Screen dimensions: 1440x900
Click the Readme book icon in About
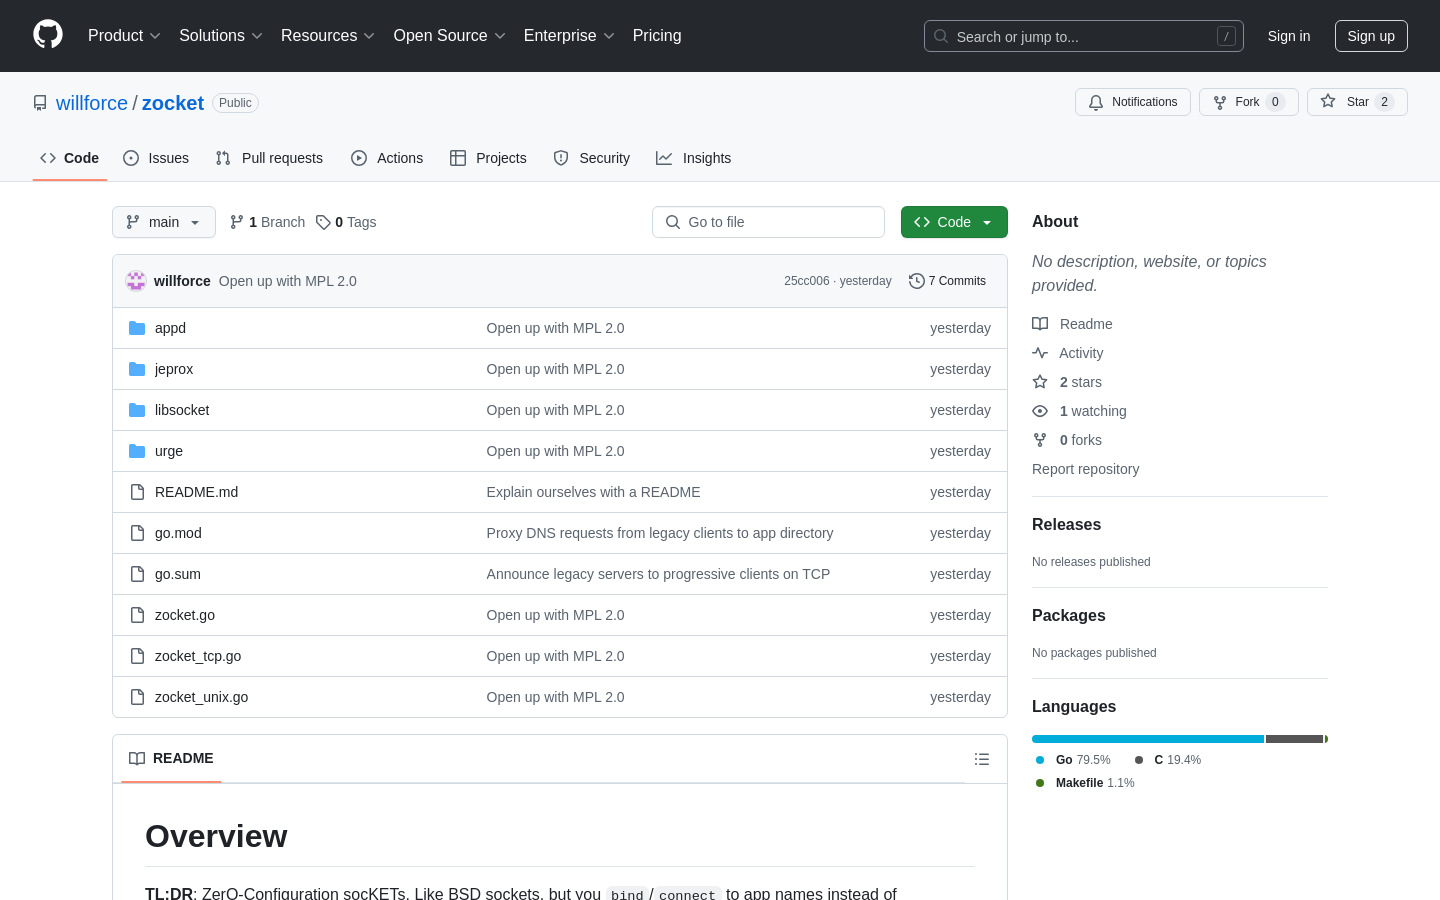click(1040, 324)
